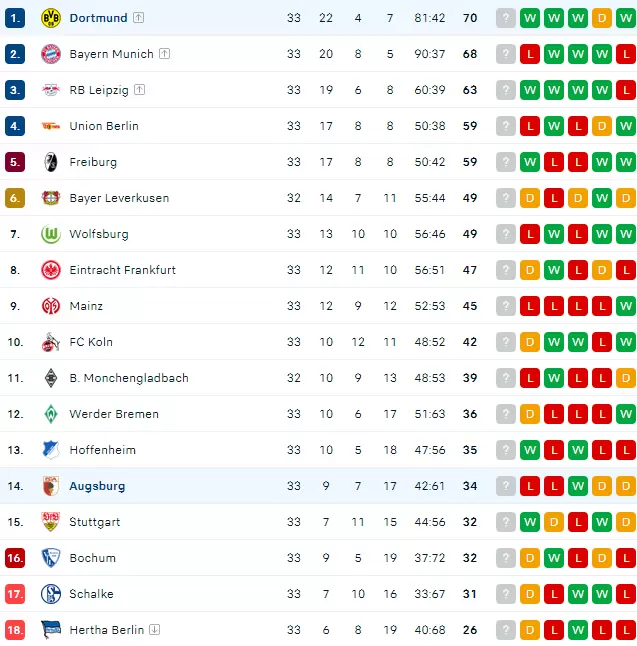Click the Eintracht Frankfurt eagle crest

[x=51, y=270]
